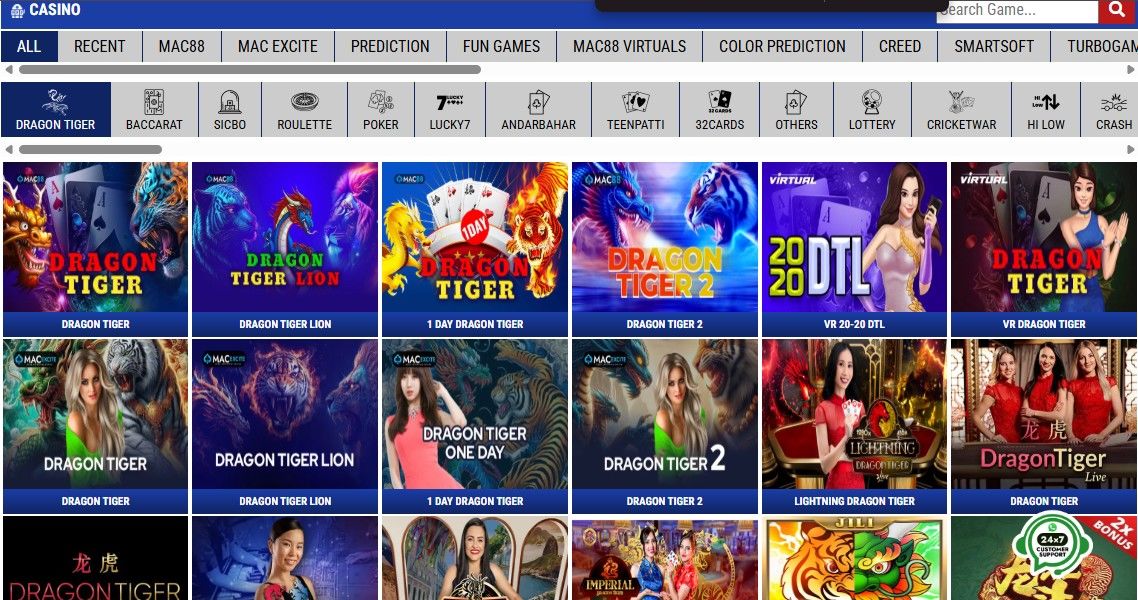Open the 24x7 customer support chat

click(x=1051, y=545)
